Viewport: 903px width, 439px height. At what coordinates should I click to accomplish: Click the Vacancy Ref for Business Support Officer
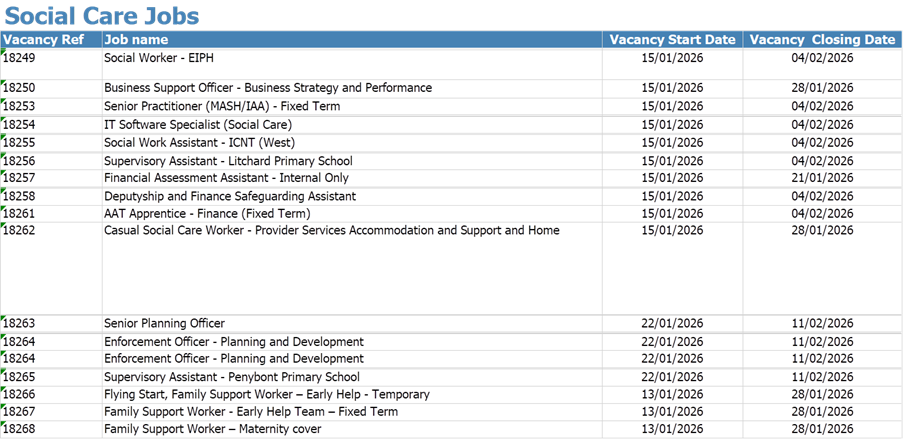click(x=22, y=88)
